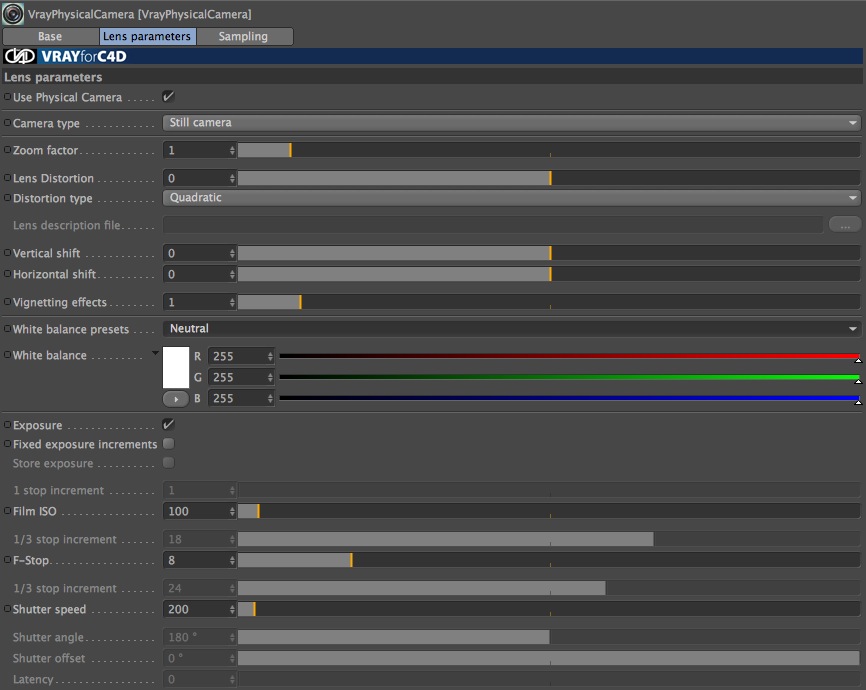Image resolution: width=866 pixels, height=690 pixels.
Task: Click the animation dot beside Lens Distortion
Action: (x=8, y=178)
